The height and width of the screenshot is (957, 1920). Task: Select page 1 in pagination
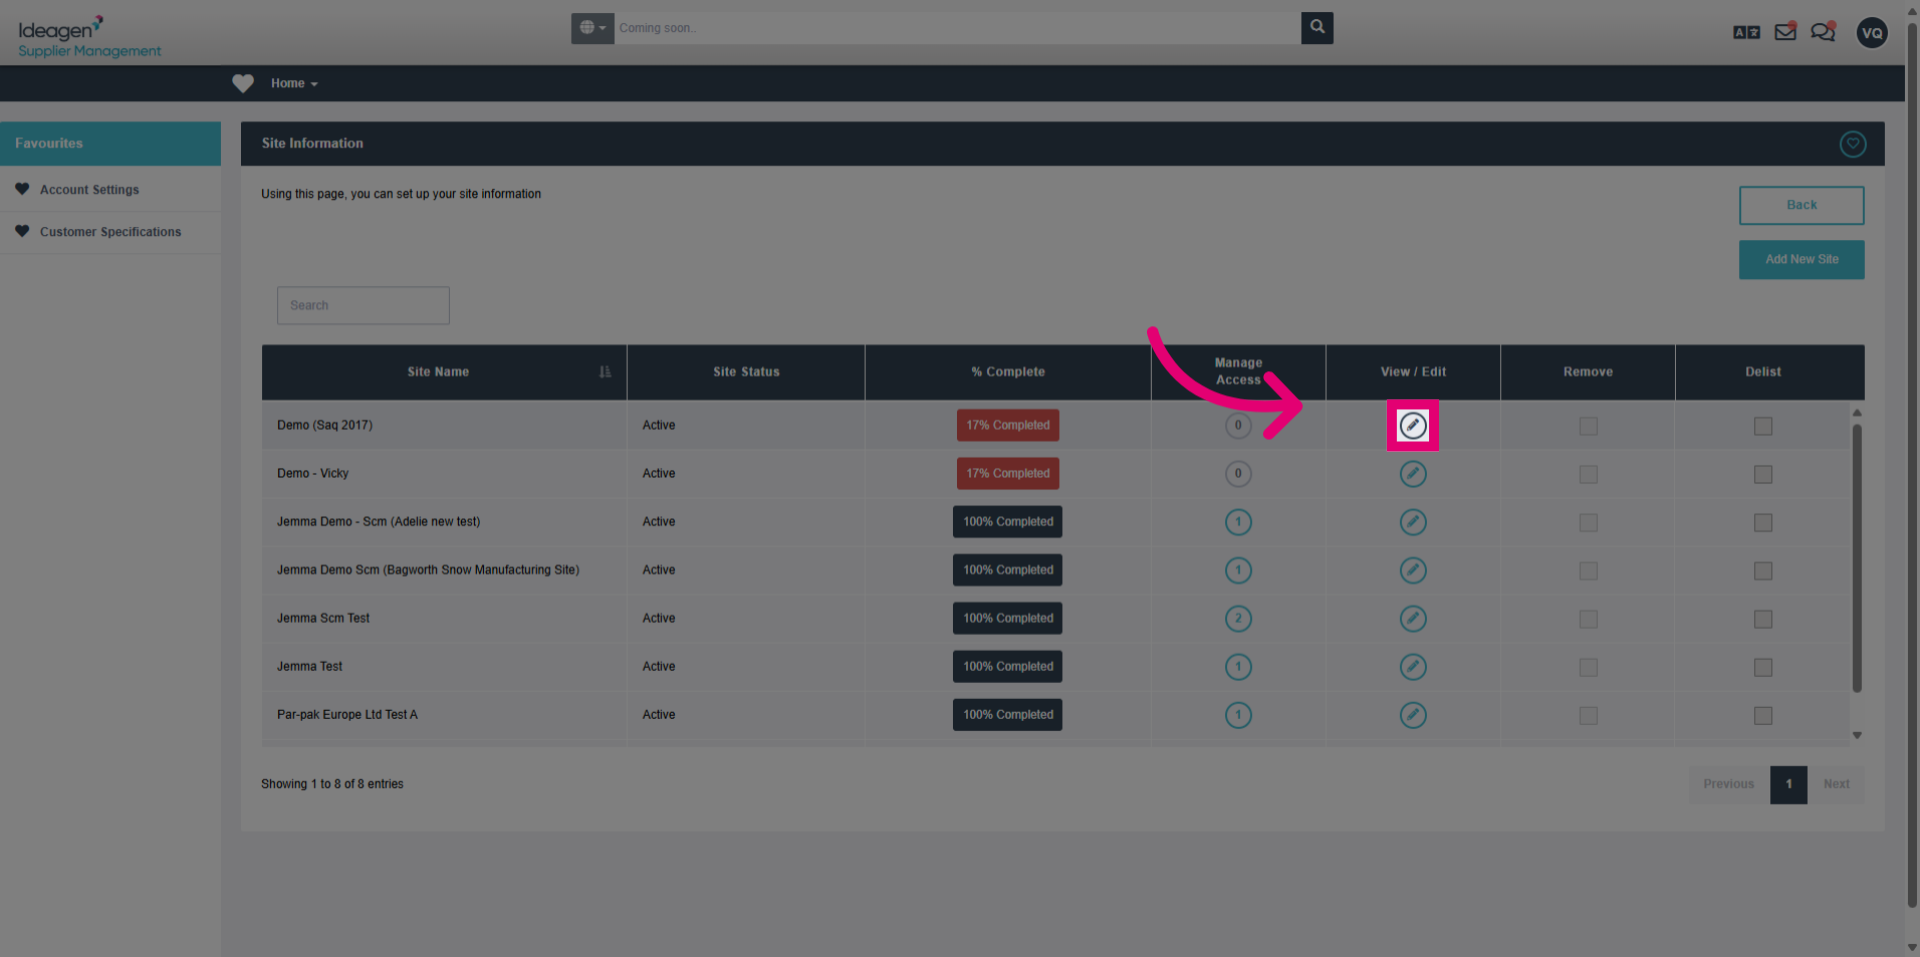coord(1788,784)
